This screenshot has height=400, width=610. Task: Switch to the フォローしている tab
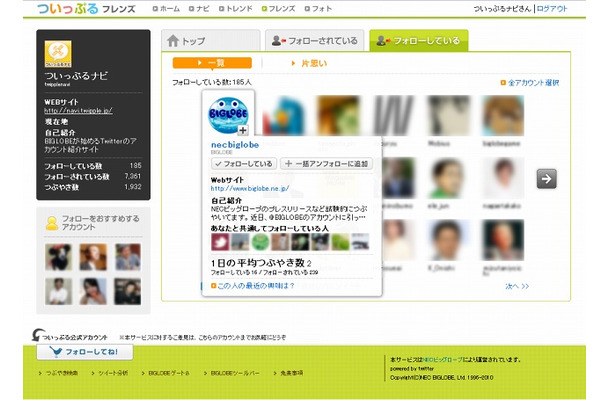coord(419,40)
